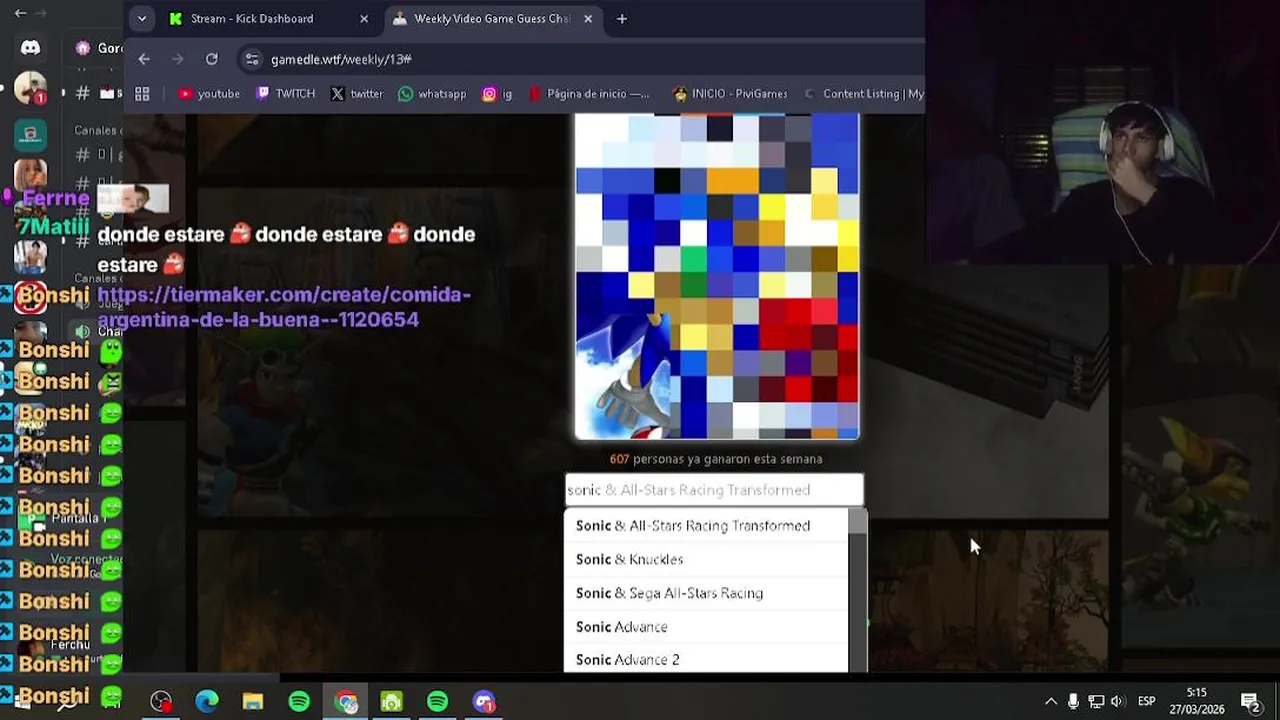Open the Discord home icon
The width and height of the screenshot is (1280, 720).
click(30, 48)
